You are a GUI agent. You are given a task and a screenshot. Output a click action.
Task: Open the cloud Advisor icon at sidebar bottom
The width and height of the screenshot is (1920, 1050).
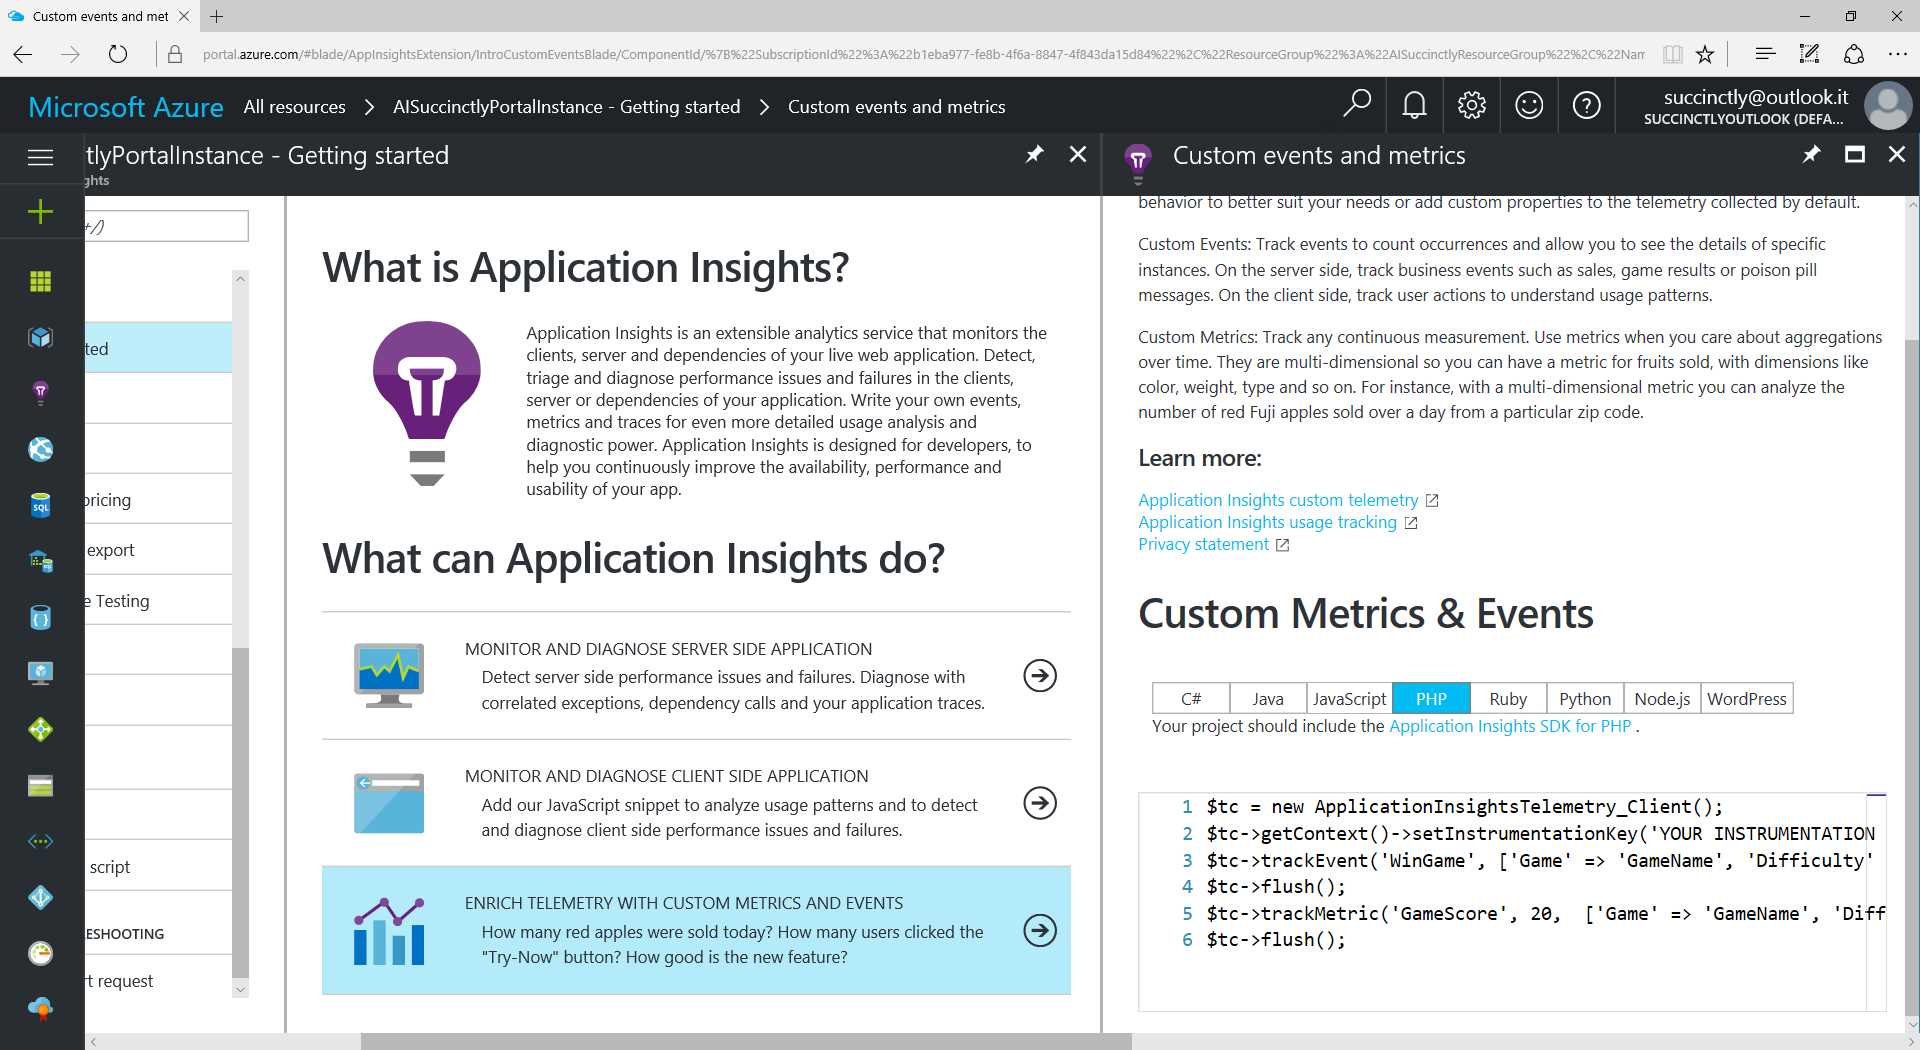tap(40, 1009)
